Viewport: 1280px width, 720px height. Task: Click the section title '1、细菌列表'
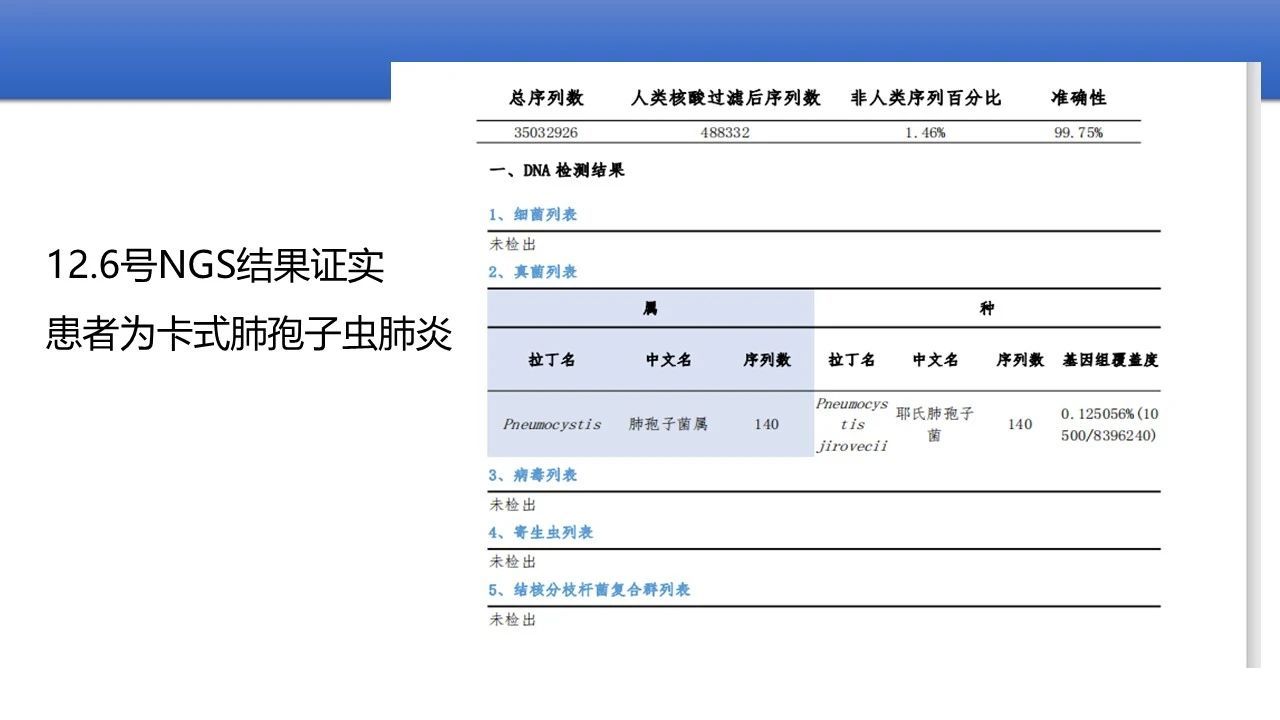pyautogui.click(x=533, y=215)
